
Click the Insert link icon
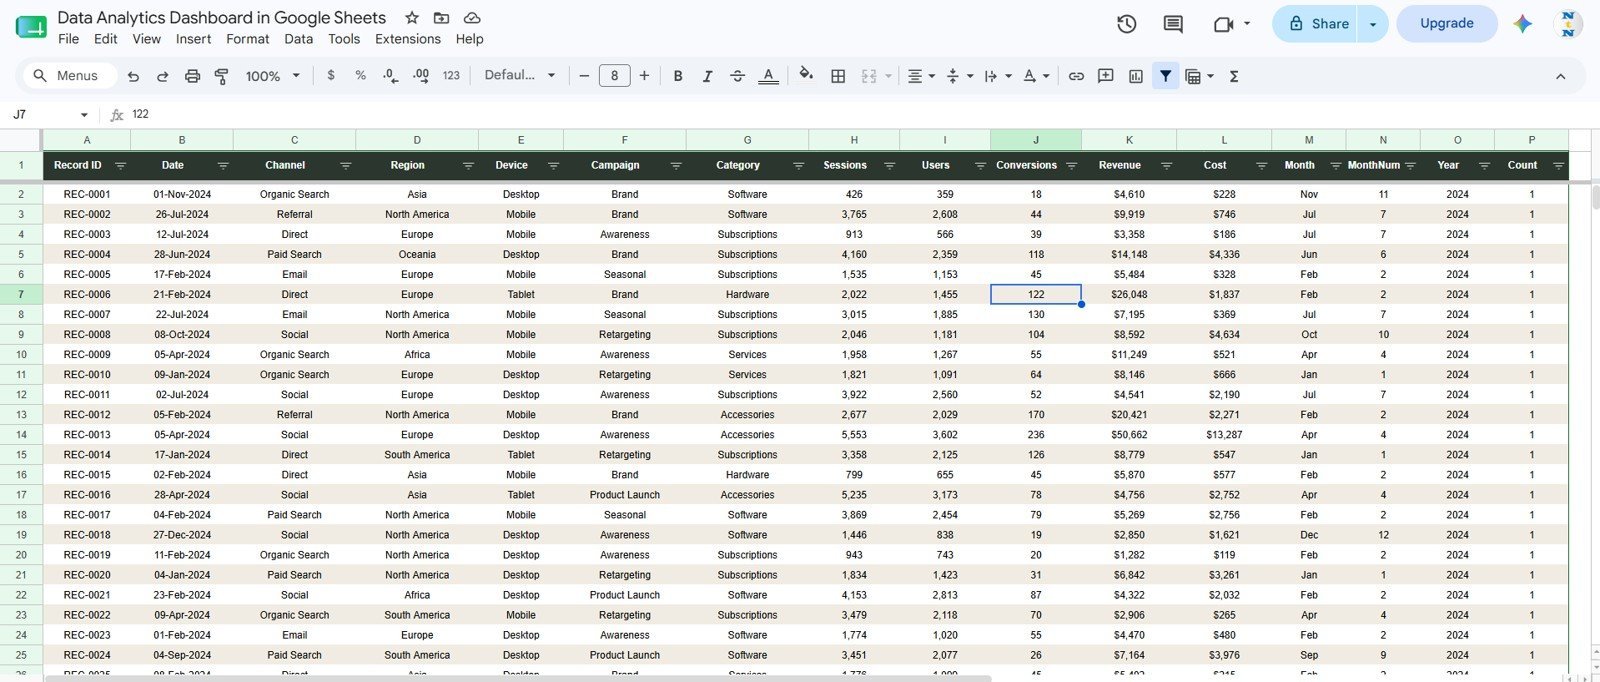tap(1076, 76)
